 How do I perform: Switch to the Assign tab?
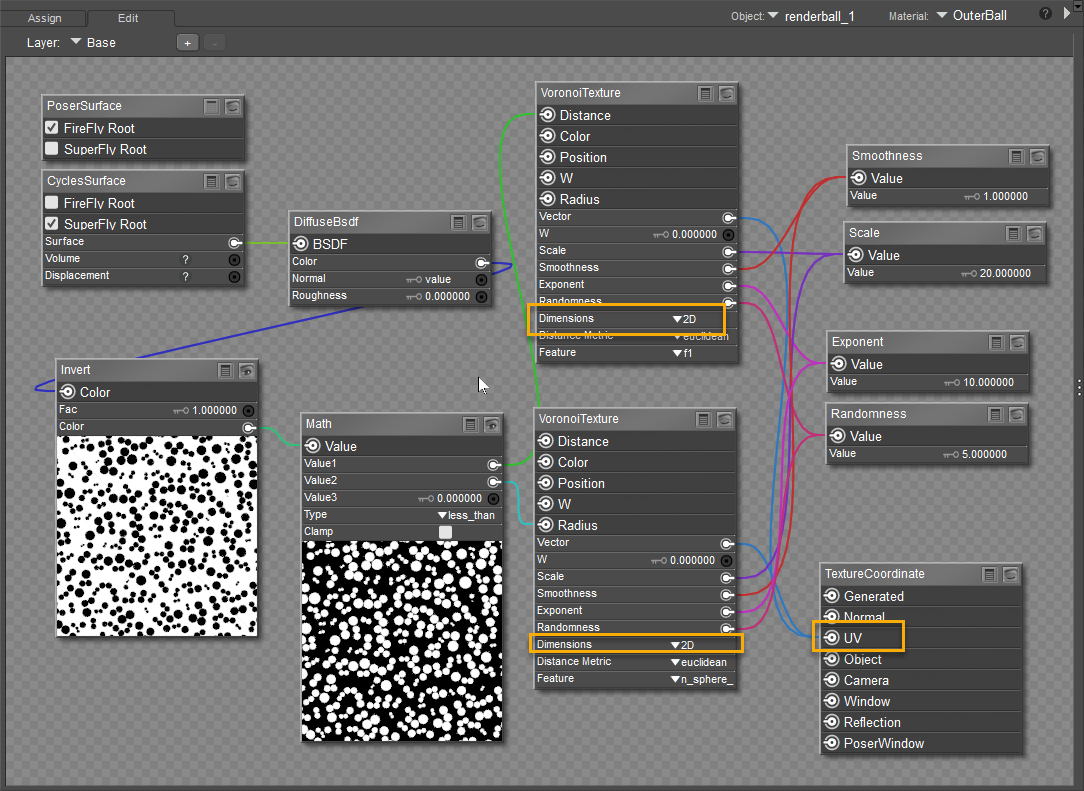click(44, 18)
